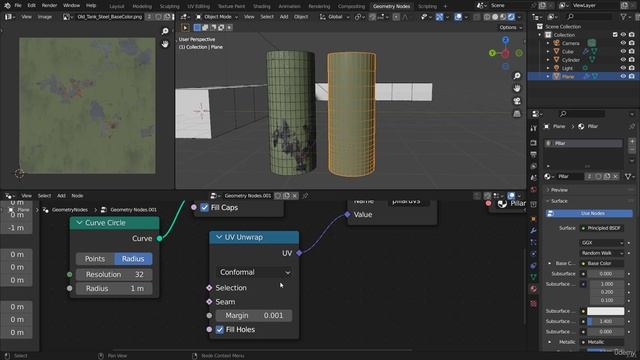Click the Subsurface IOR 1.400 slider
Image resolution: width=640 pixels, height=360 pixels.
coord(606,321)
